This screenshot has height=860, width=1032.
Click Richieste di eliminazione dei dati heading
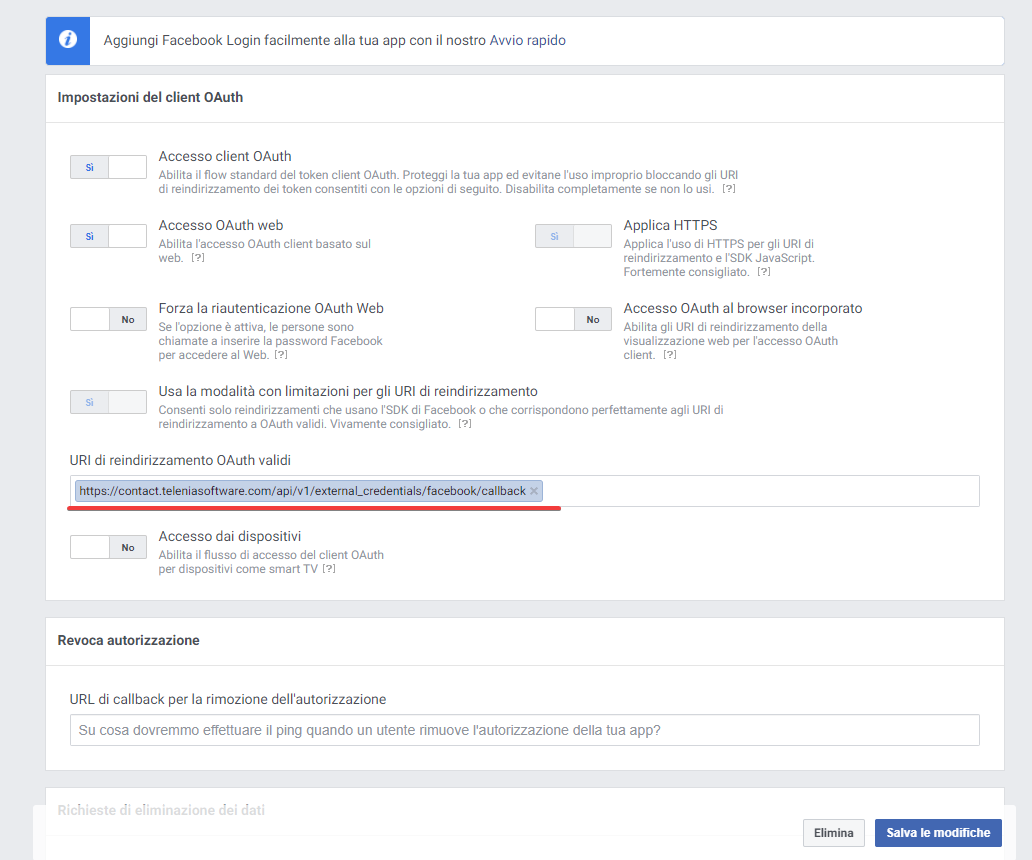[x=161, y=810]
